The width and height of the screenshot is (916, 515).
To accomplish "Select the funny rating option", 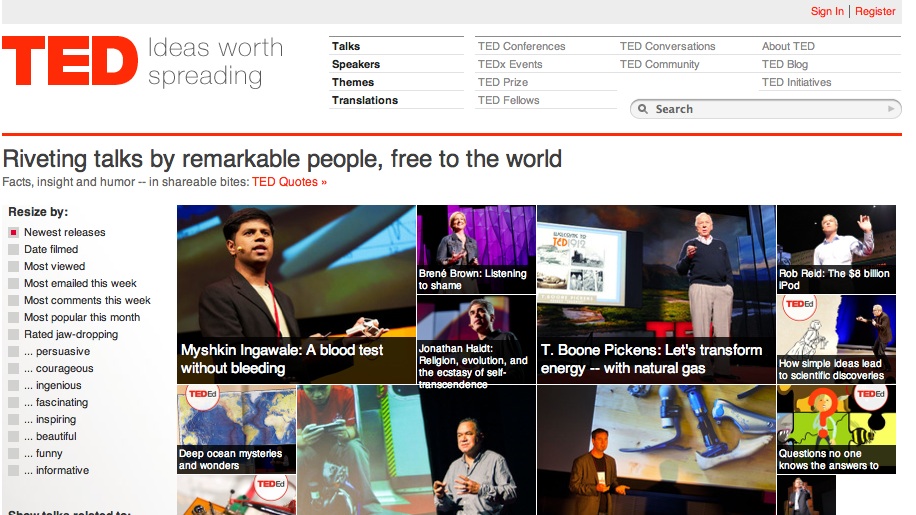I will coord(13,453).
